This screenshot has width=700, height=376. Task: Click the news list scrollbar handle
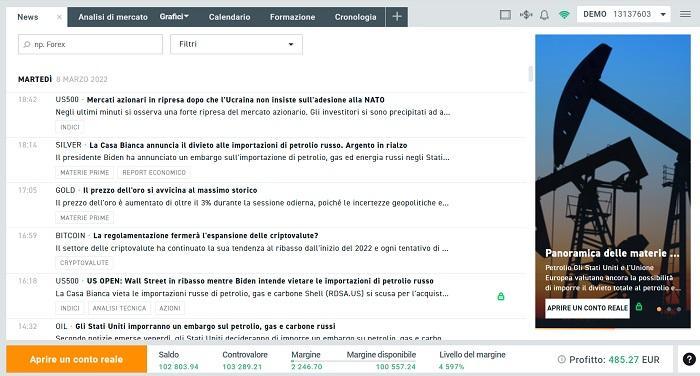pos(530,74)
